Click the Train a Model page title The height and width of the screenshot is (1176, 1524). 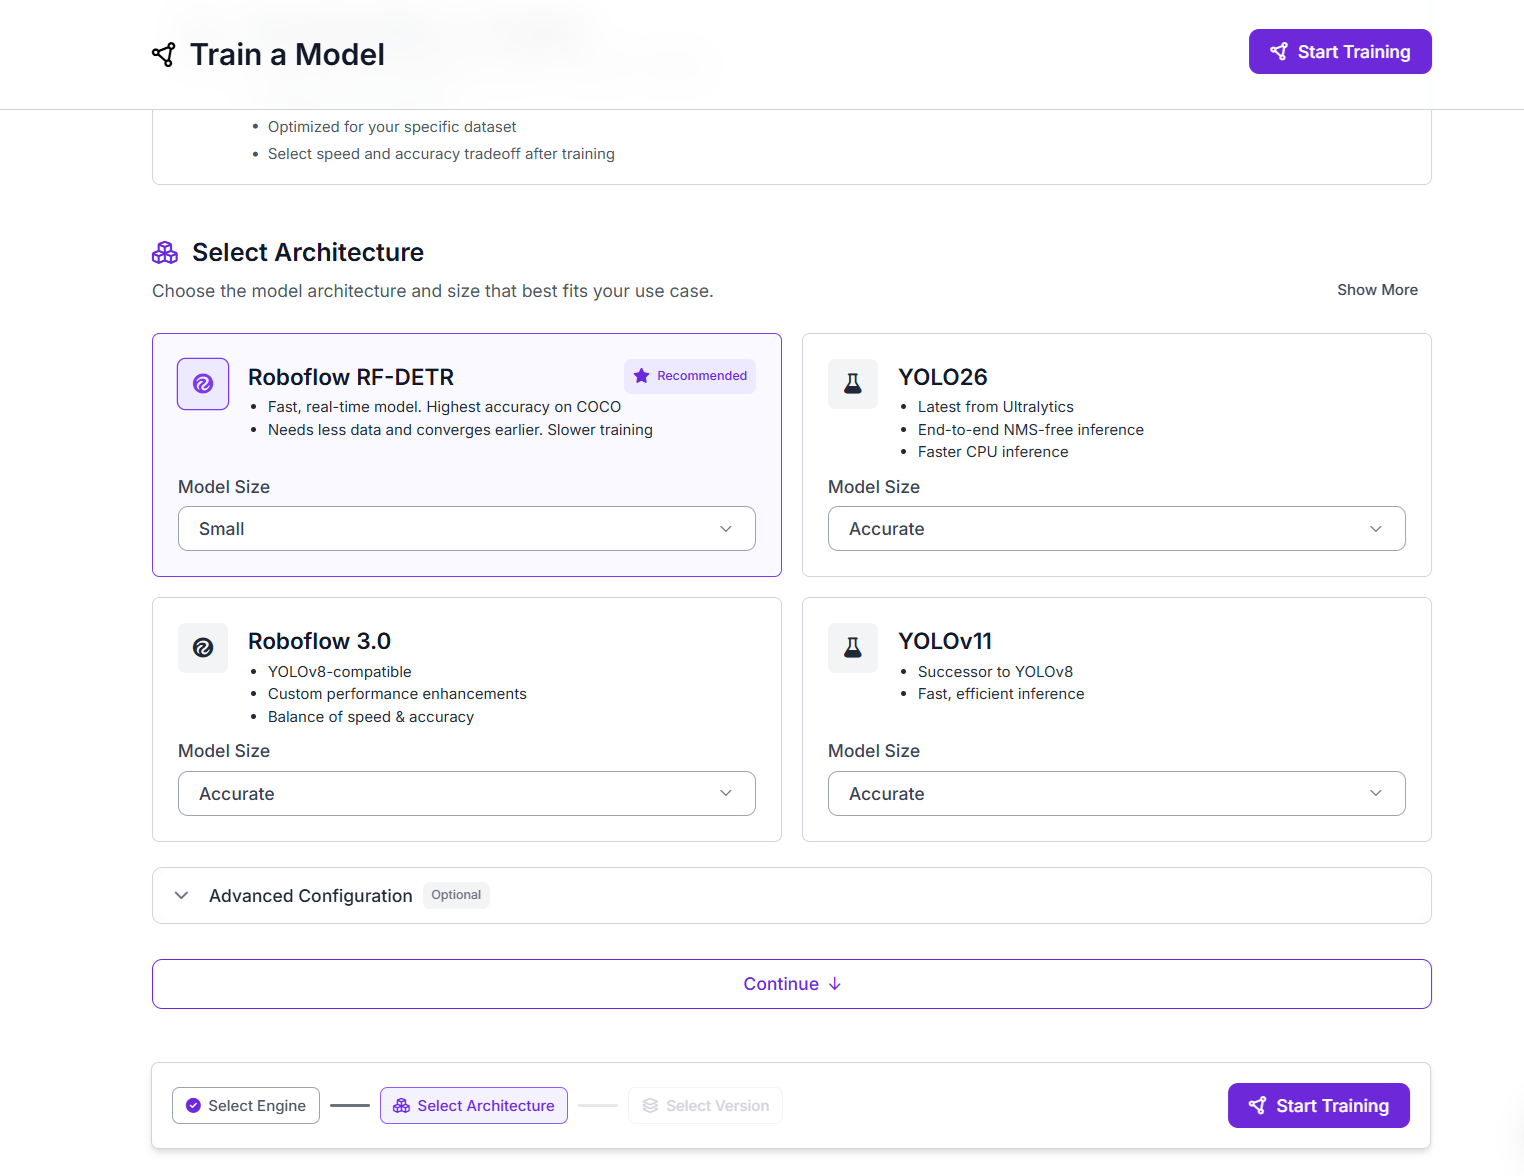click(287, 55)
